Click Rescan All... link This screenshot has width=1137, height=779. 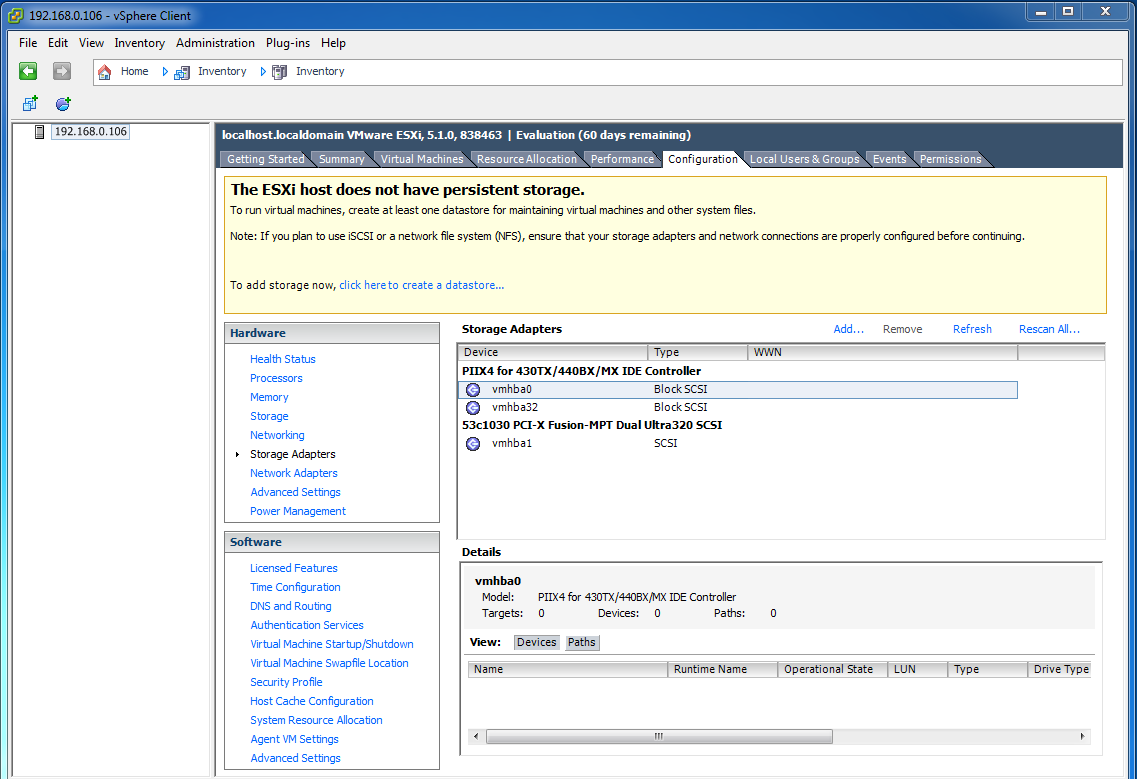tap(1049, 329)
